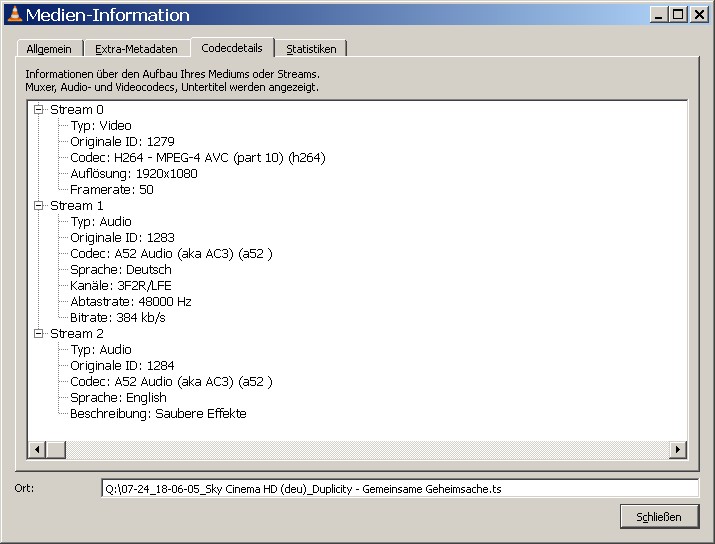Collapse the Stream 2 tree node
Image resolution: width=715 pixels, height=544 pixels.
pos(39,334)
